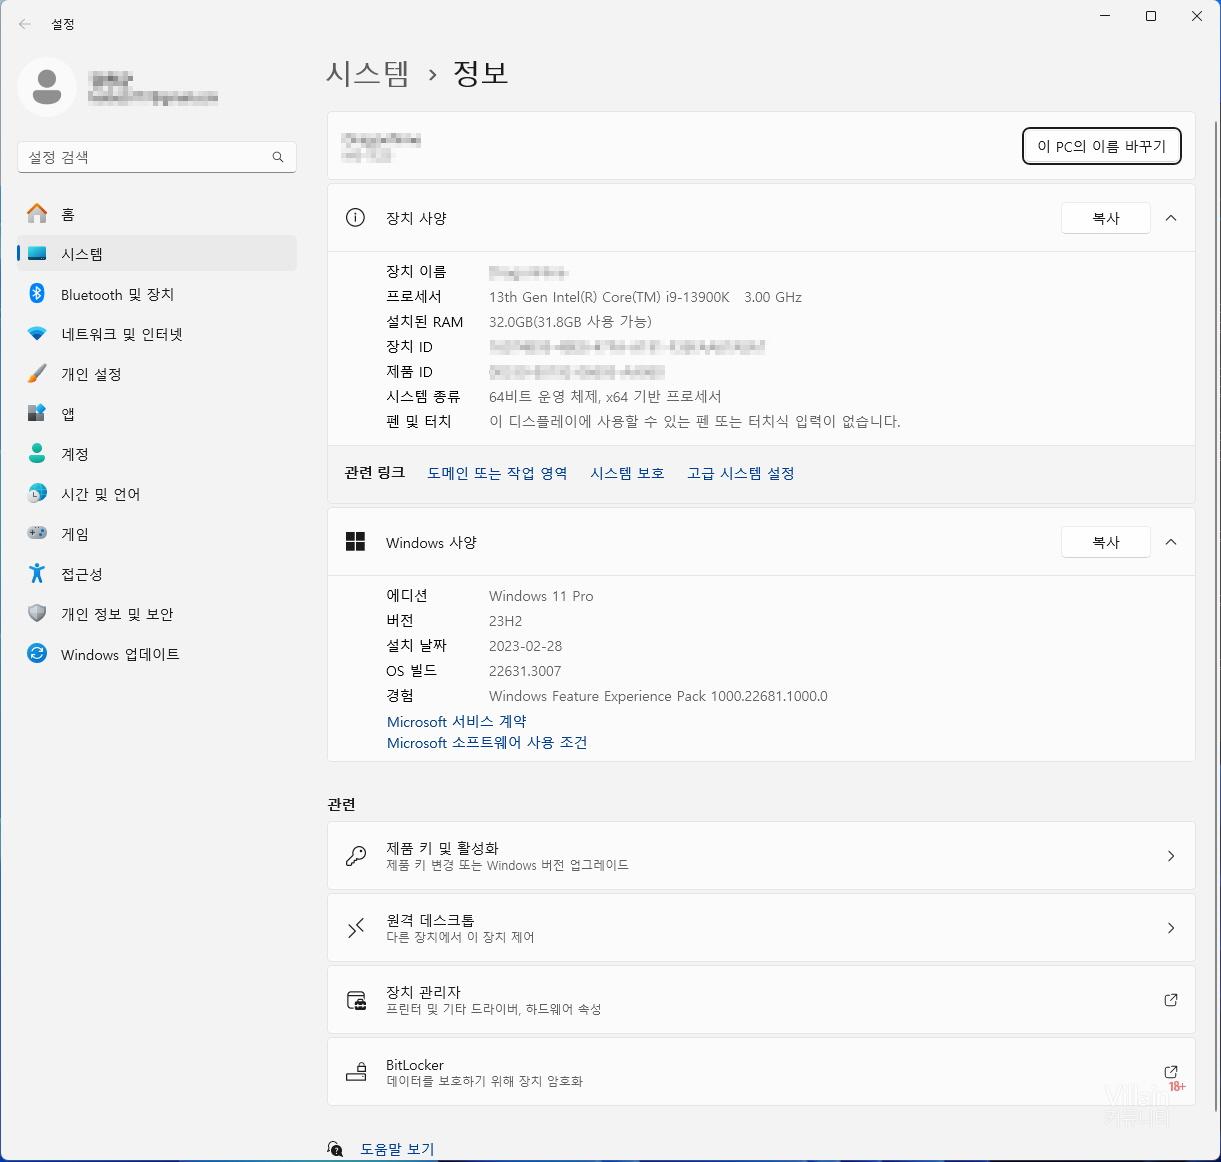Click the 개인 설정 paintbrush icon

[37, 374]
